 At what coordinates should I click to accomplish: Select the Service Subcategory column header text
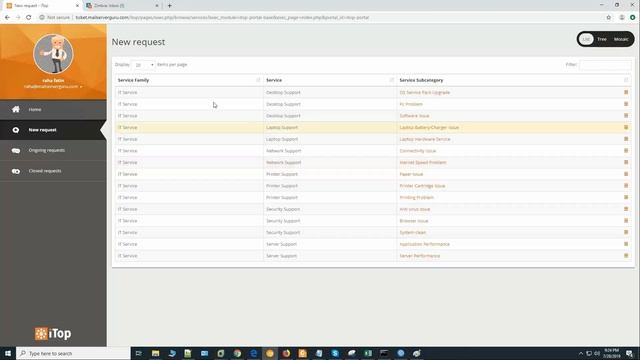click(x=421, y=80)
